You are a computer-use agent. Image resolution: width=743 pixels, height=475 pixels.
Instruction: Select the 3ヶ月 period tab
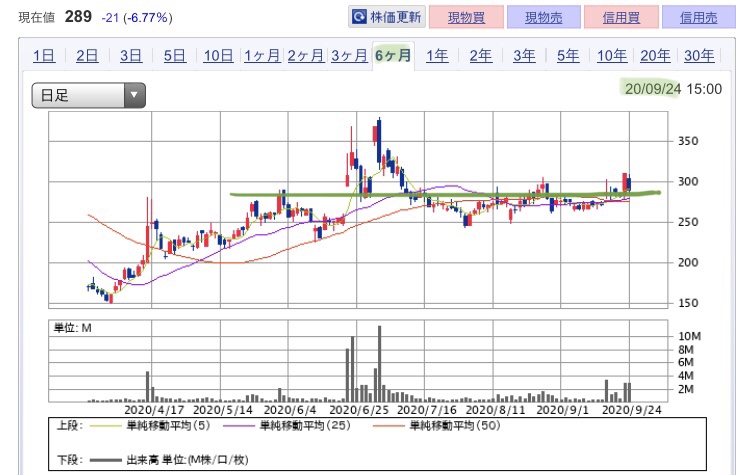tap(349, 56)
